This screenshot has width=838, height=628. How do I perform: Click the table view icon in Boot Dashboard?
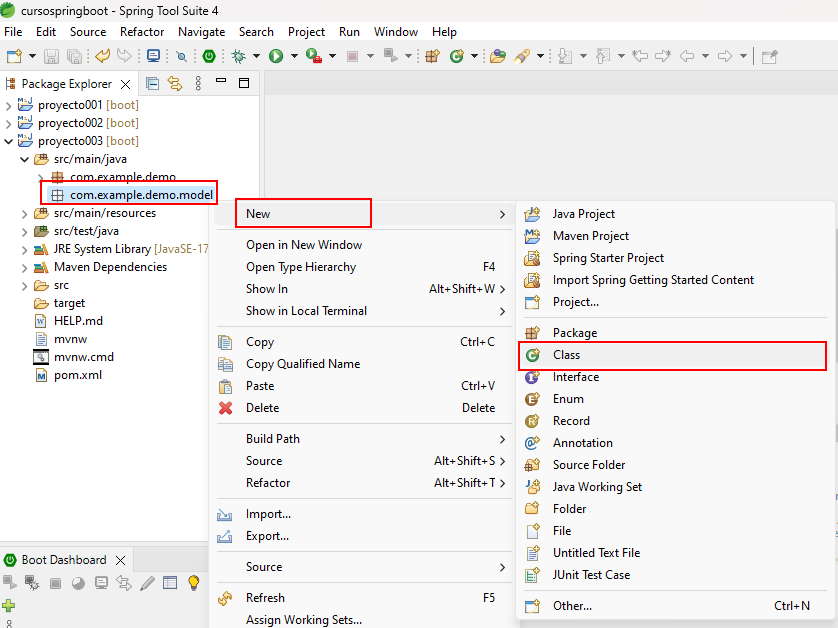170,583
